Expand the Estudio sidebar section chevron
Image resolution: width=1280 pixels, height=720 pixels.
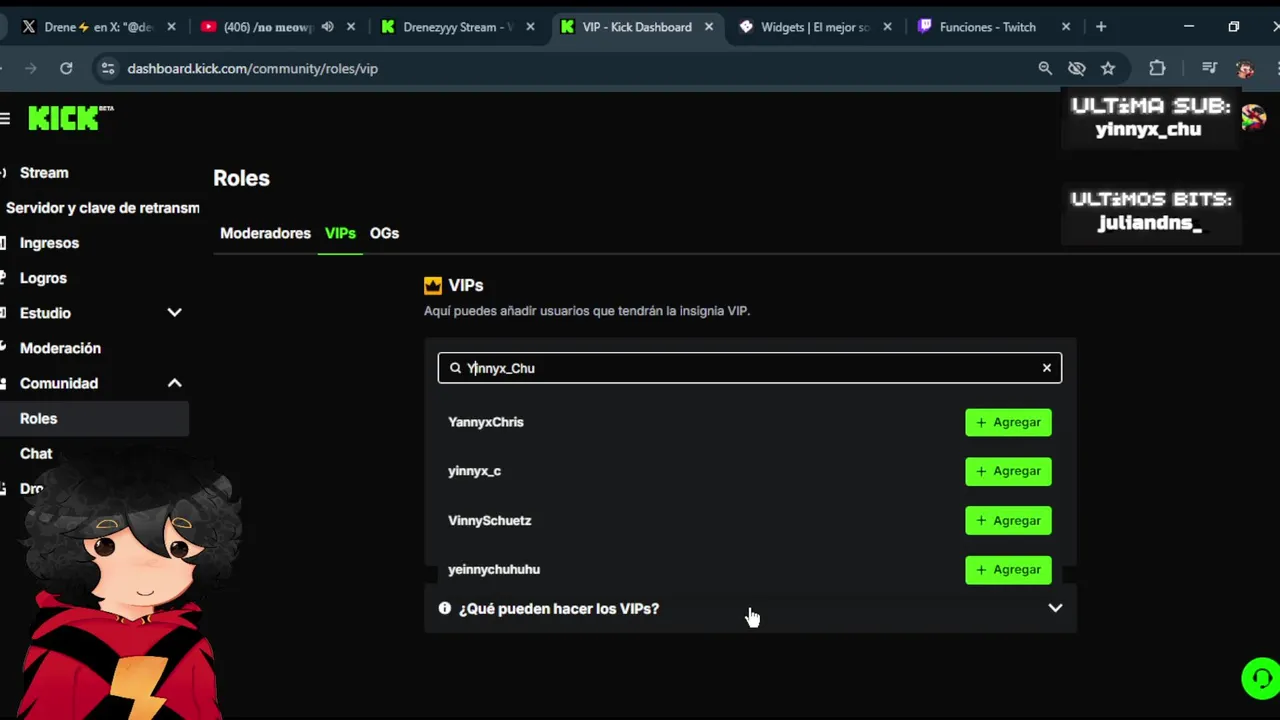pos(174,313)
